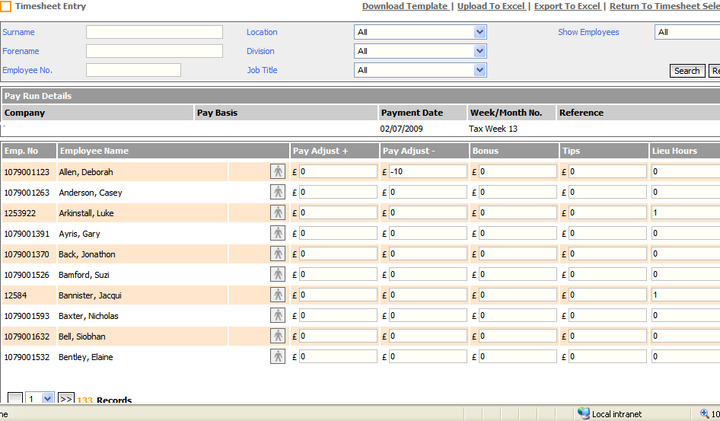
Task: Open employee icon beside Arkinstall, Luke
Action: 278,213
